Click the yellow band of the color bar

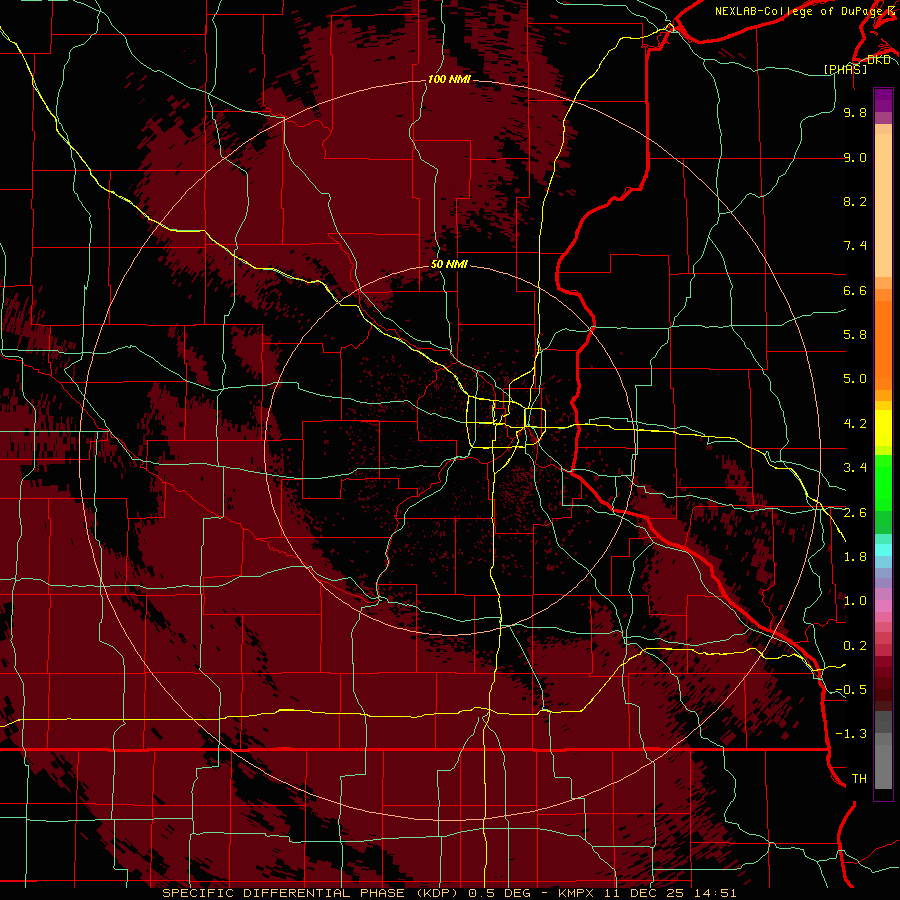(x=883, y=428)
